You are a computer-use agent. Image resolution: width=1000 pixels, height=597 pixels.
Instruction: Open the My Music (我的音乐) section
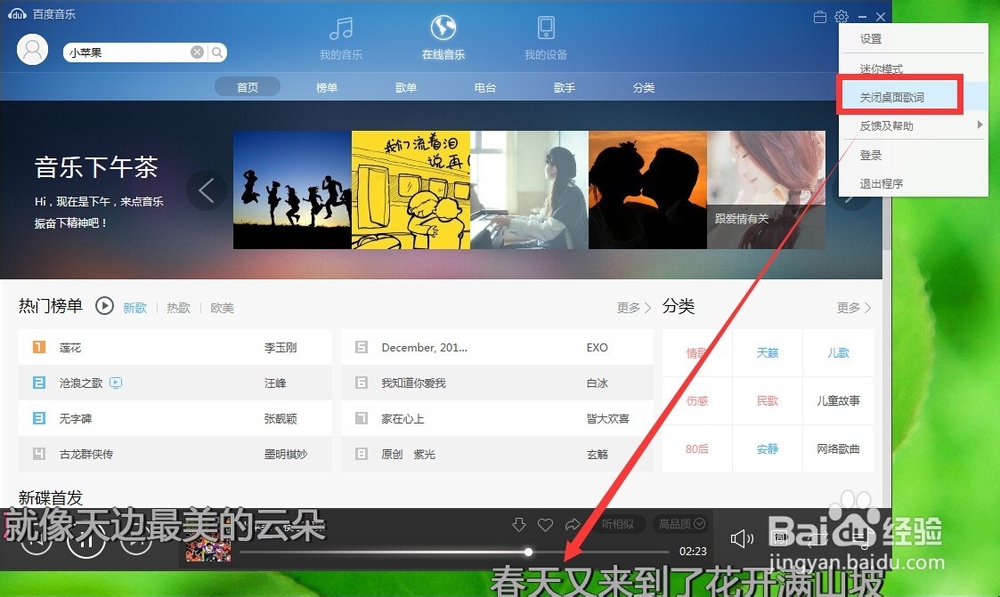[x=341, y=38]
